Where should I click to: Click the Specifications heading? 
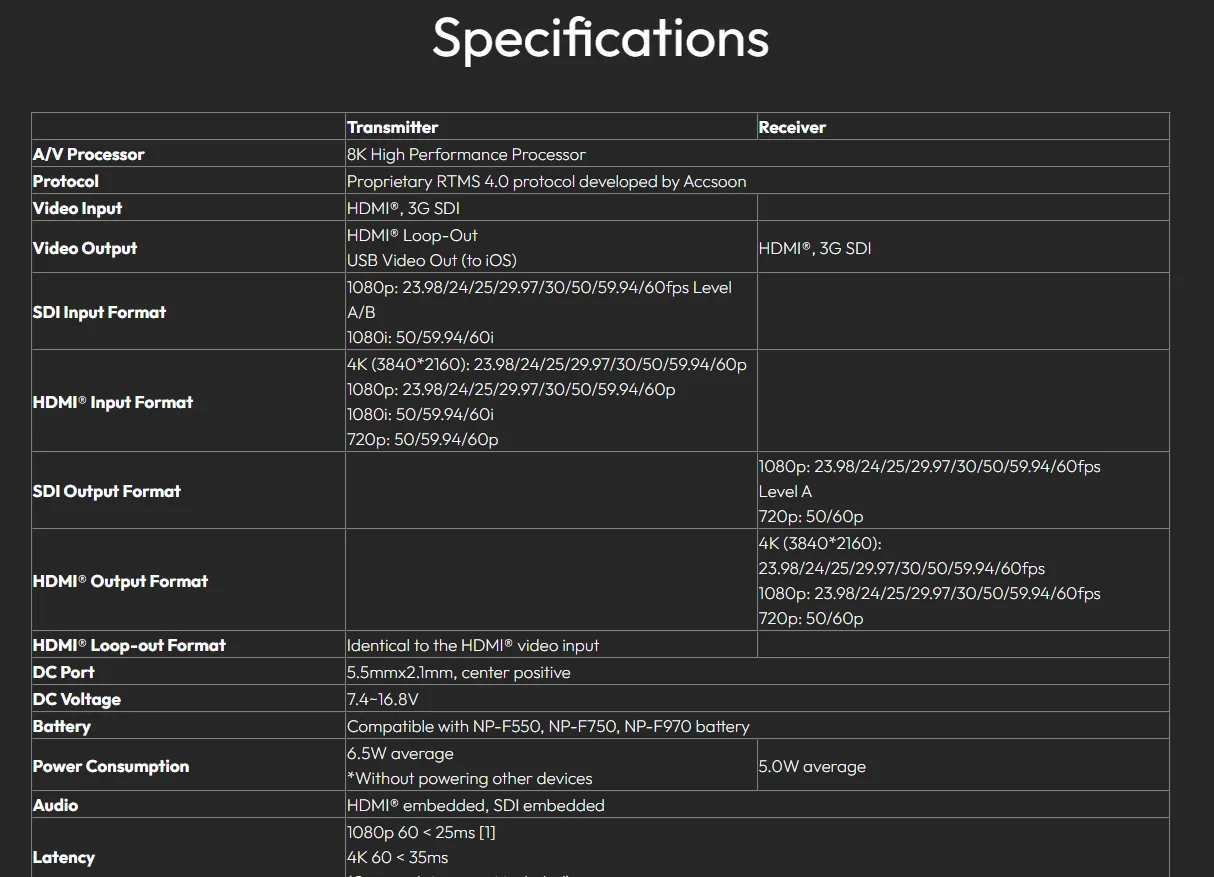pyautogui.click(x=600, y=39)
